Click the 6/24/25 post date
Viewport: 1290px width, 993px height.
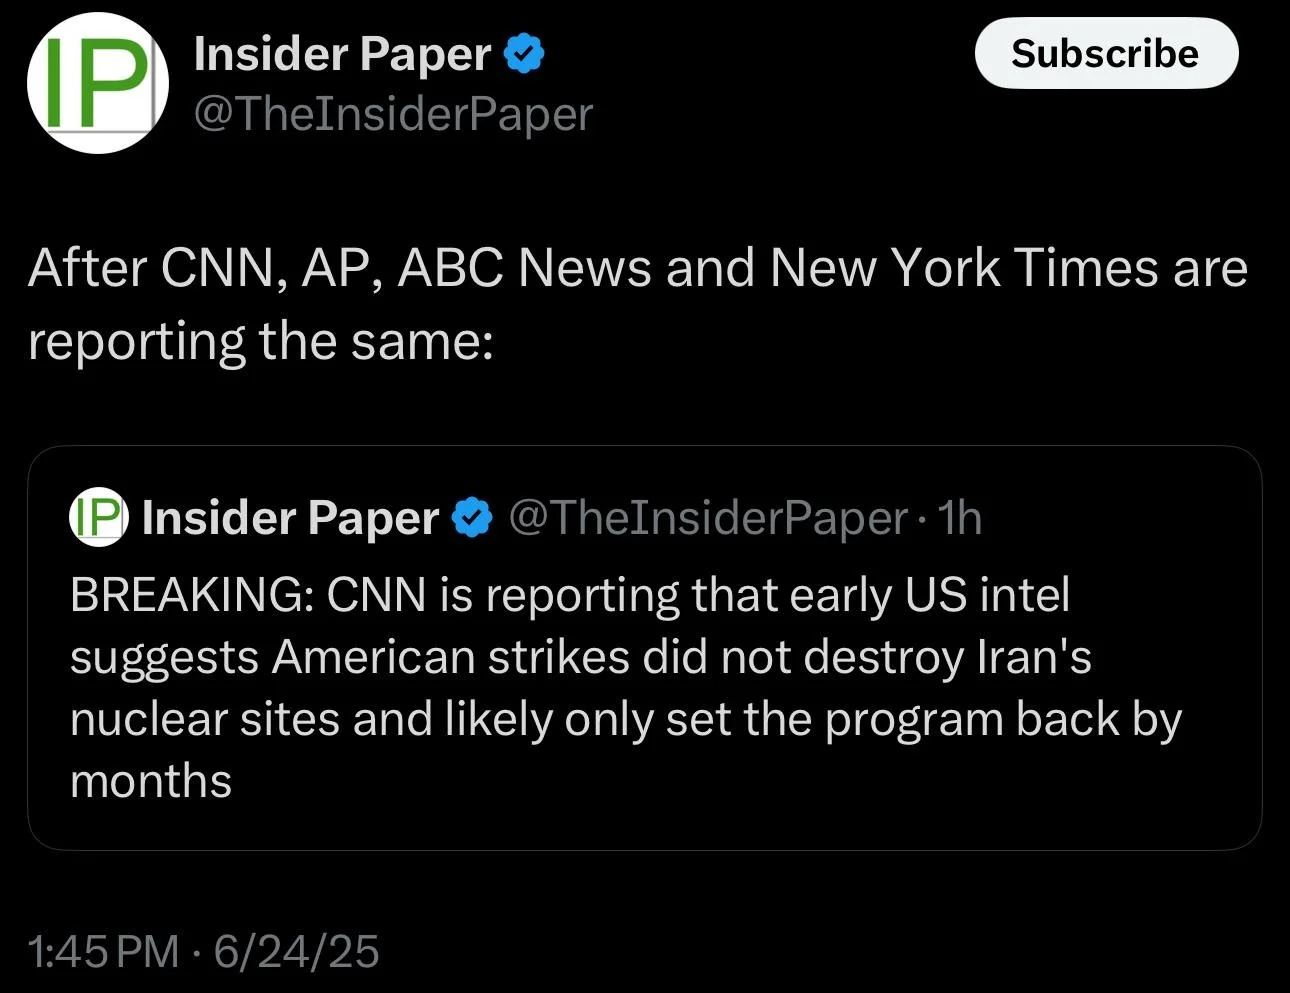(x=296, y=951)
